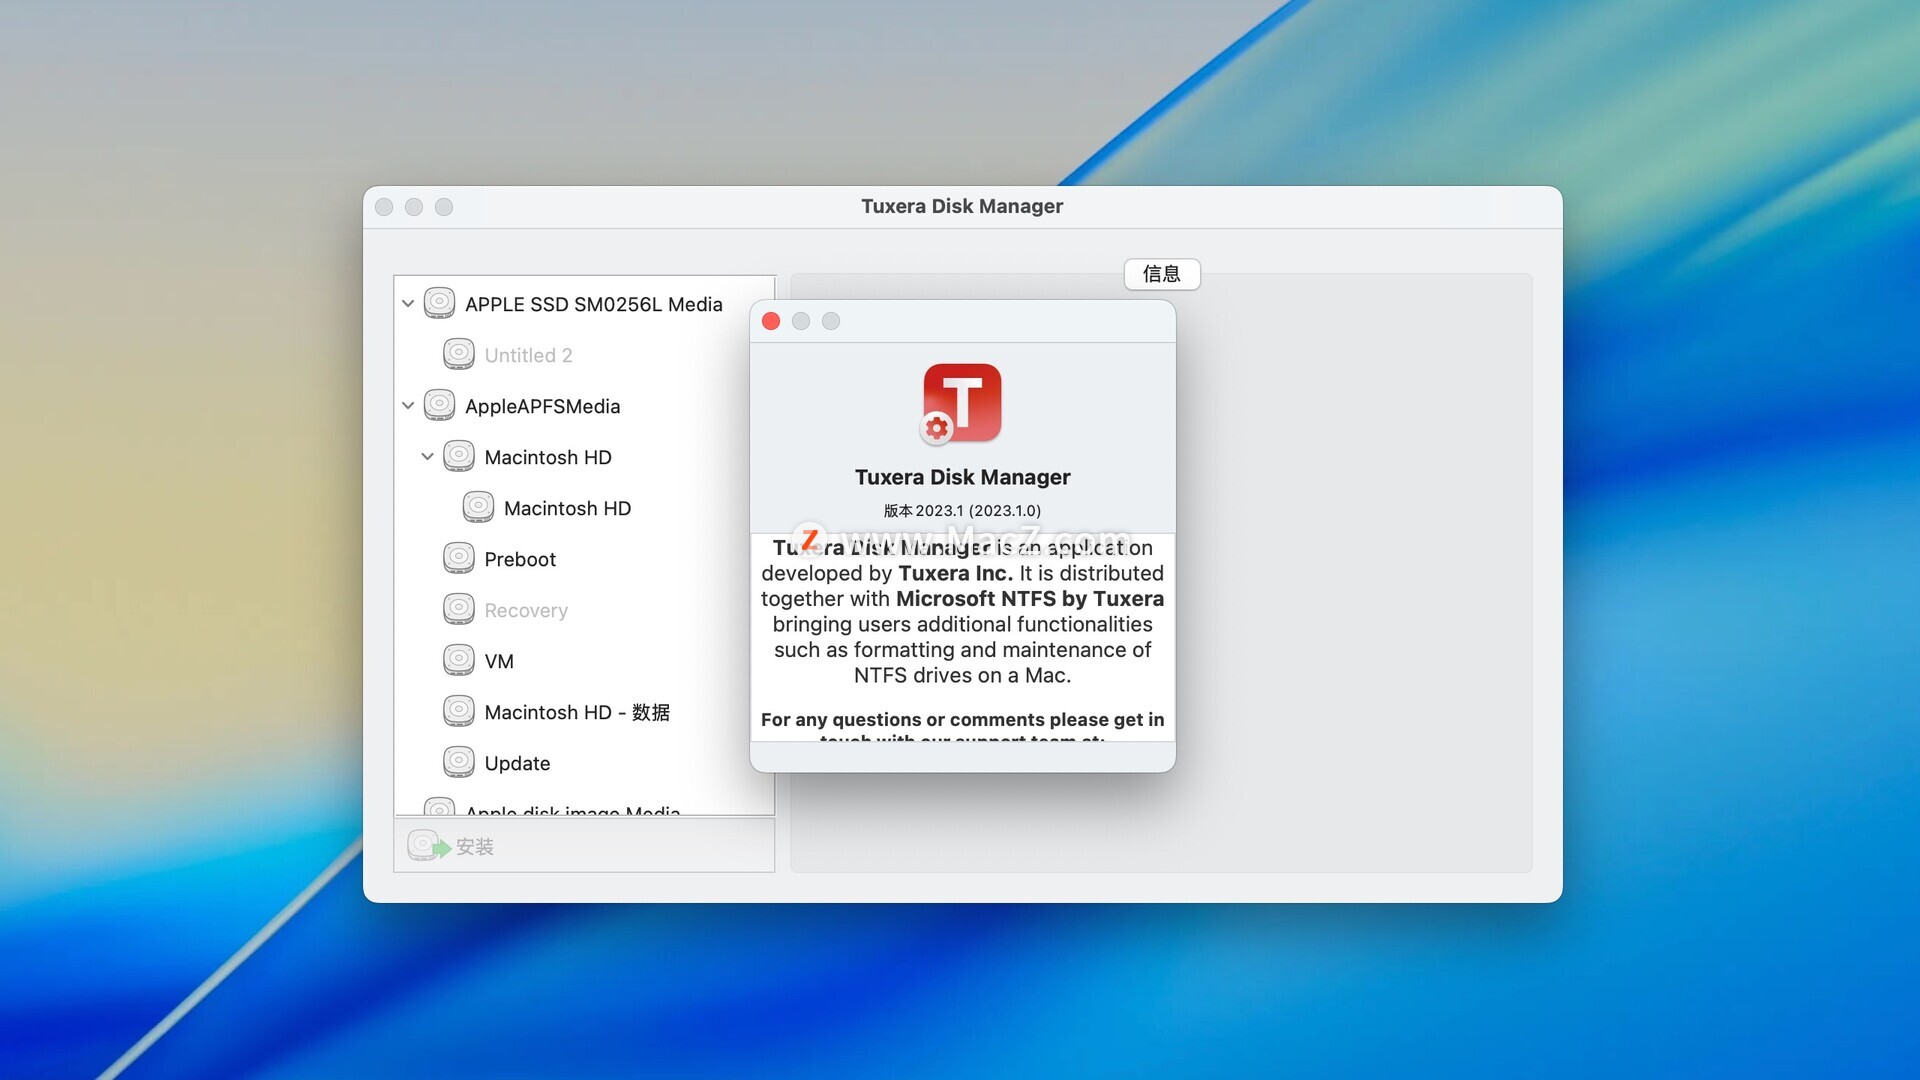The width and height of the screenshot is (1920, 1080).
Task: Collapse the AppleAPFSMedia tree node
Action: [x=408, y=405]
